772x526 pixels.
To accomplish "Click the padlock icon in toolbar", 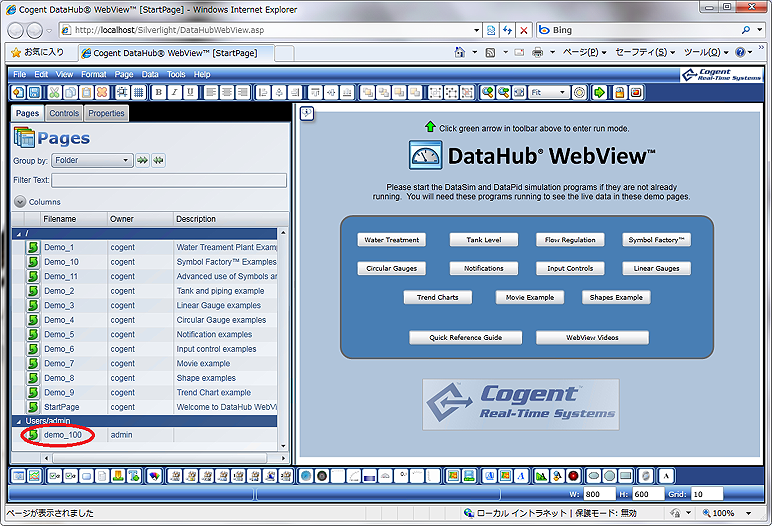I will 619,92.
